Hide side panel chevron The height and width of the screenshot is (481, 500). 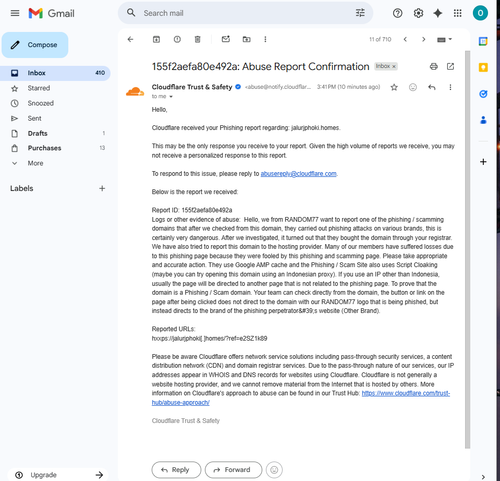[x=483, y=477]
